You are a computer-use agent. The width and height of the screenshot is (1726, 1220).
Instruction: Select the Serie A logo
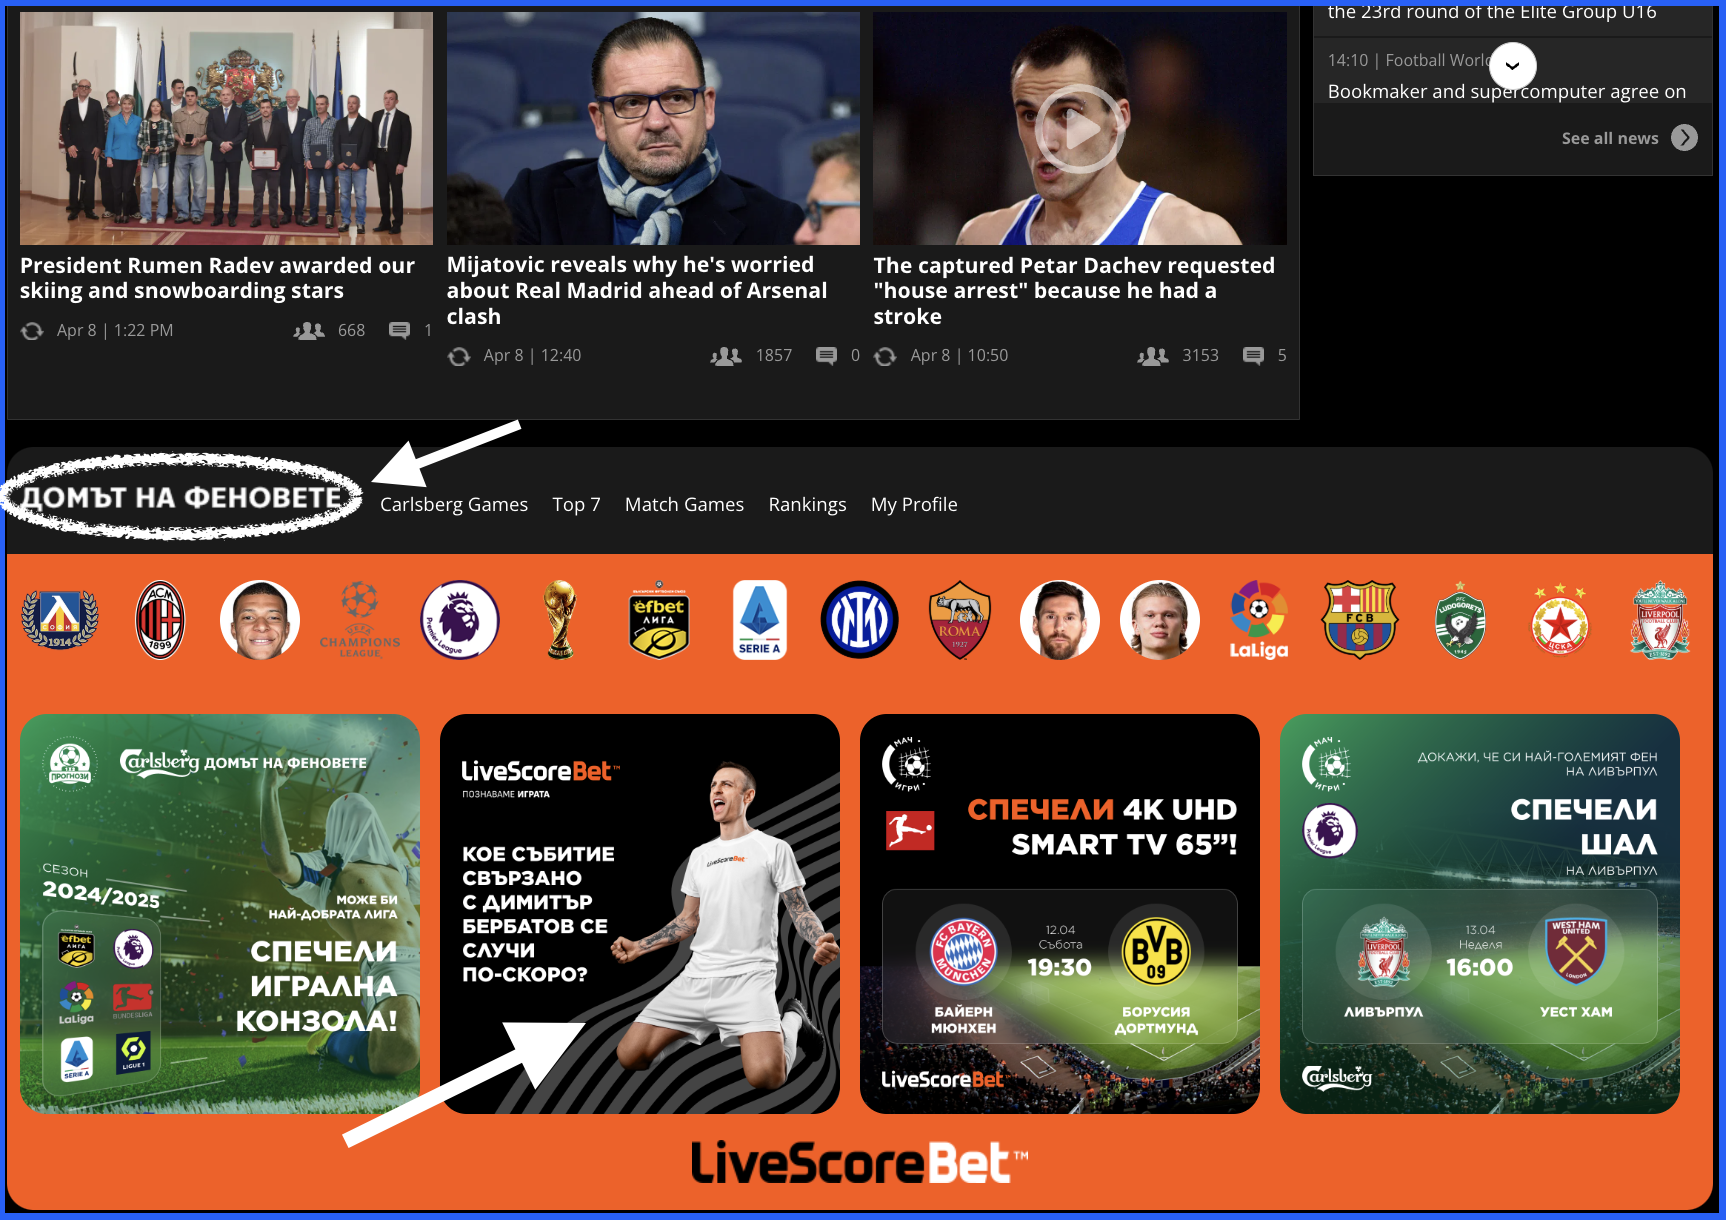[x=760, y=620]
